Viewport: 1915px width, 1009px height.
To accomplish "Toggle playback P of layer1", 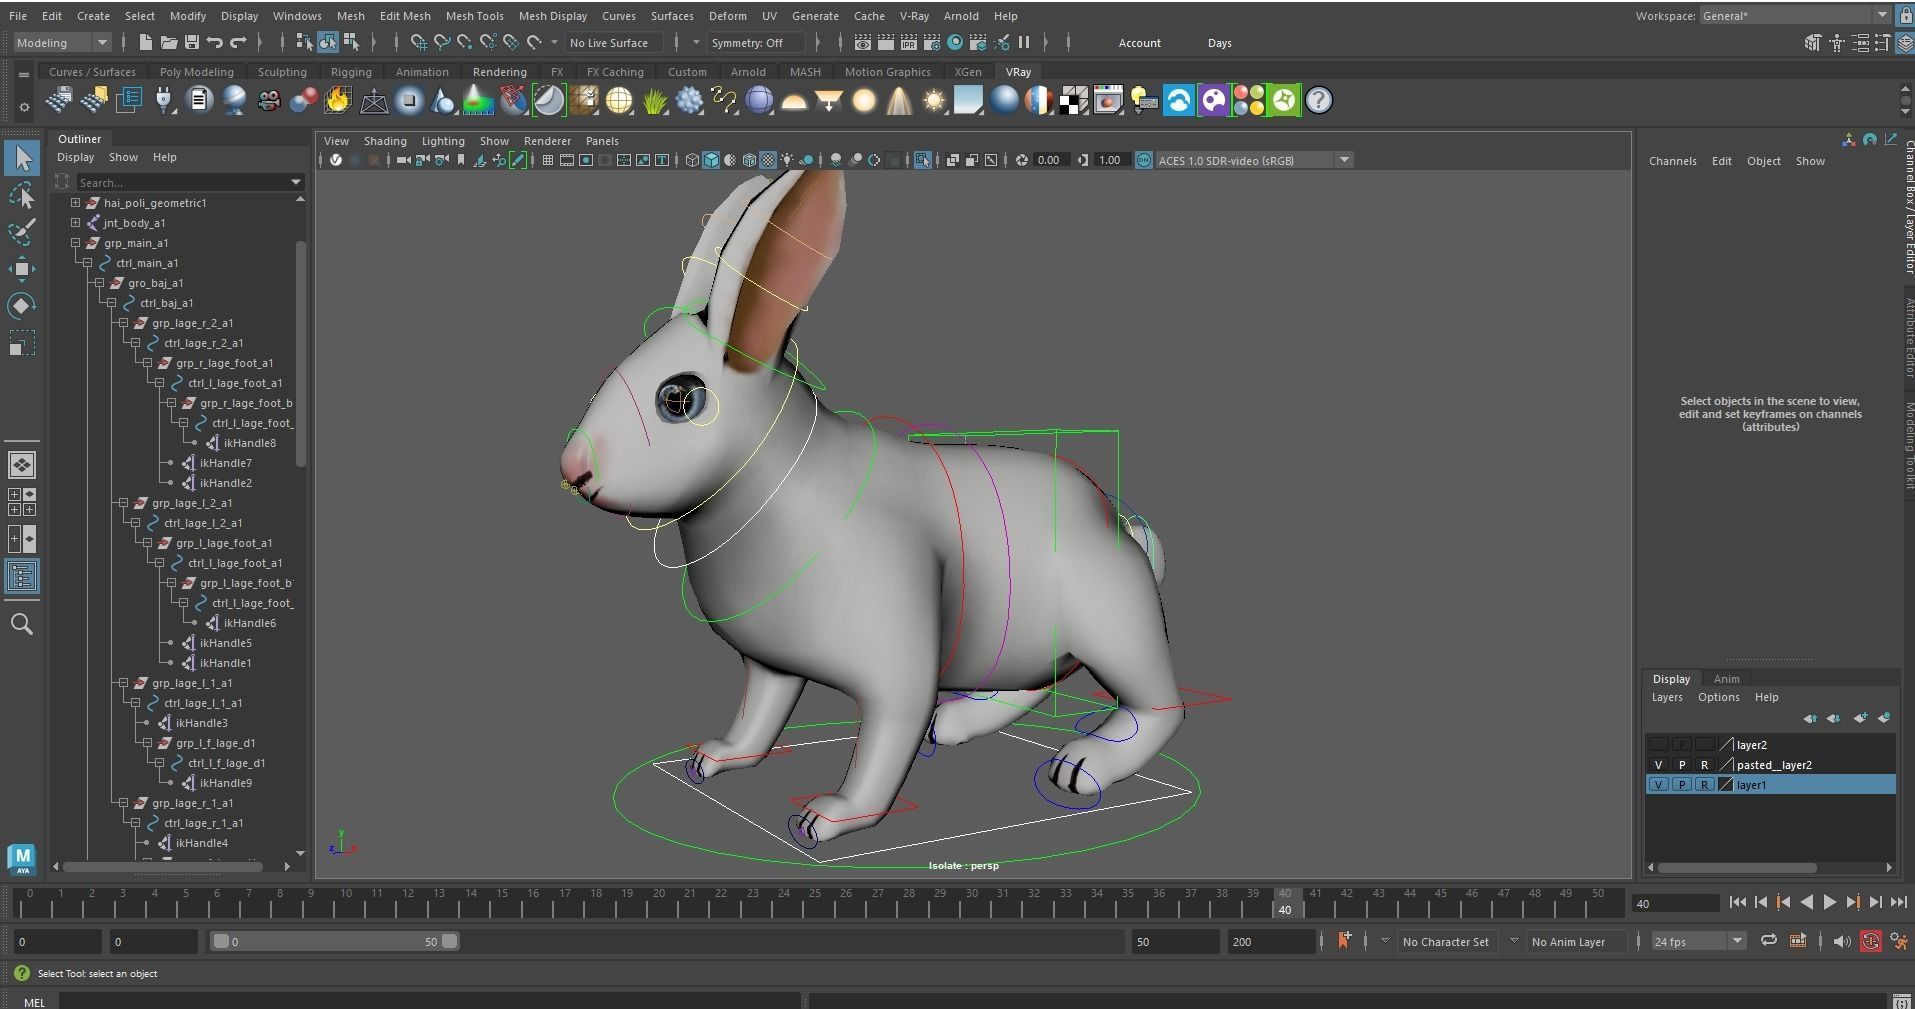I will coord(1681,785).
